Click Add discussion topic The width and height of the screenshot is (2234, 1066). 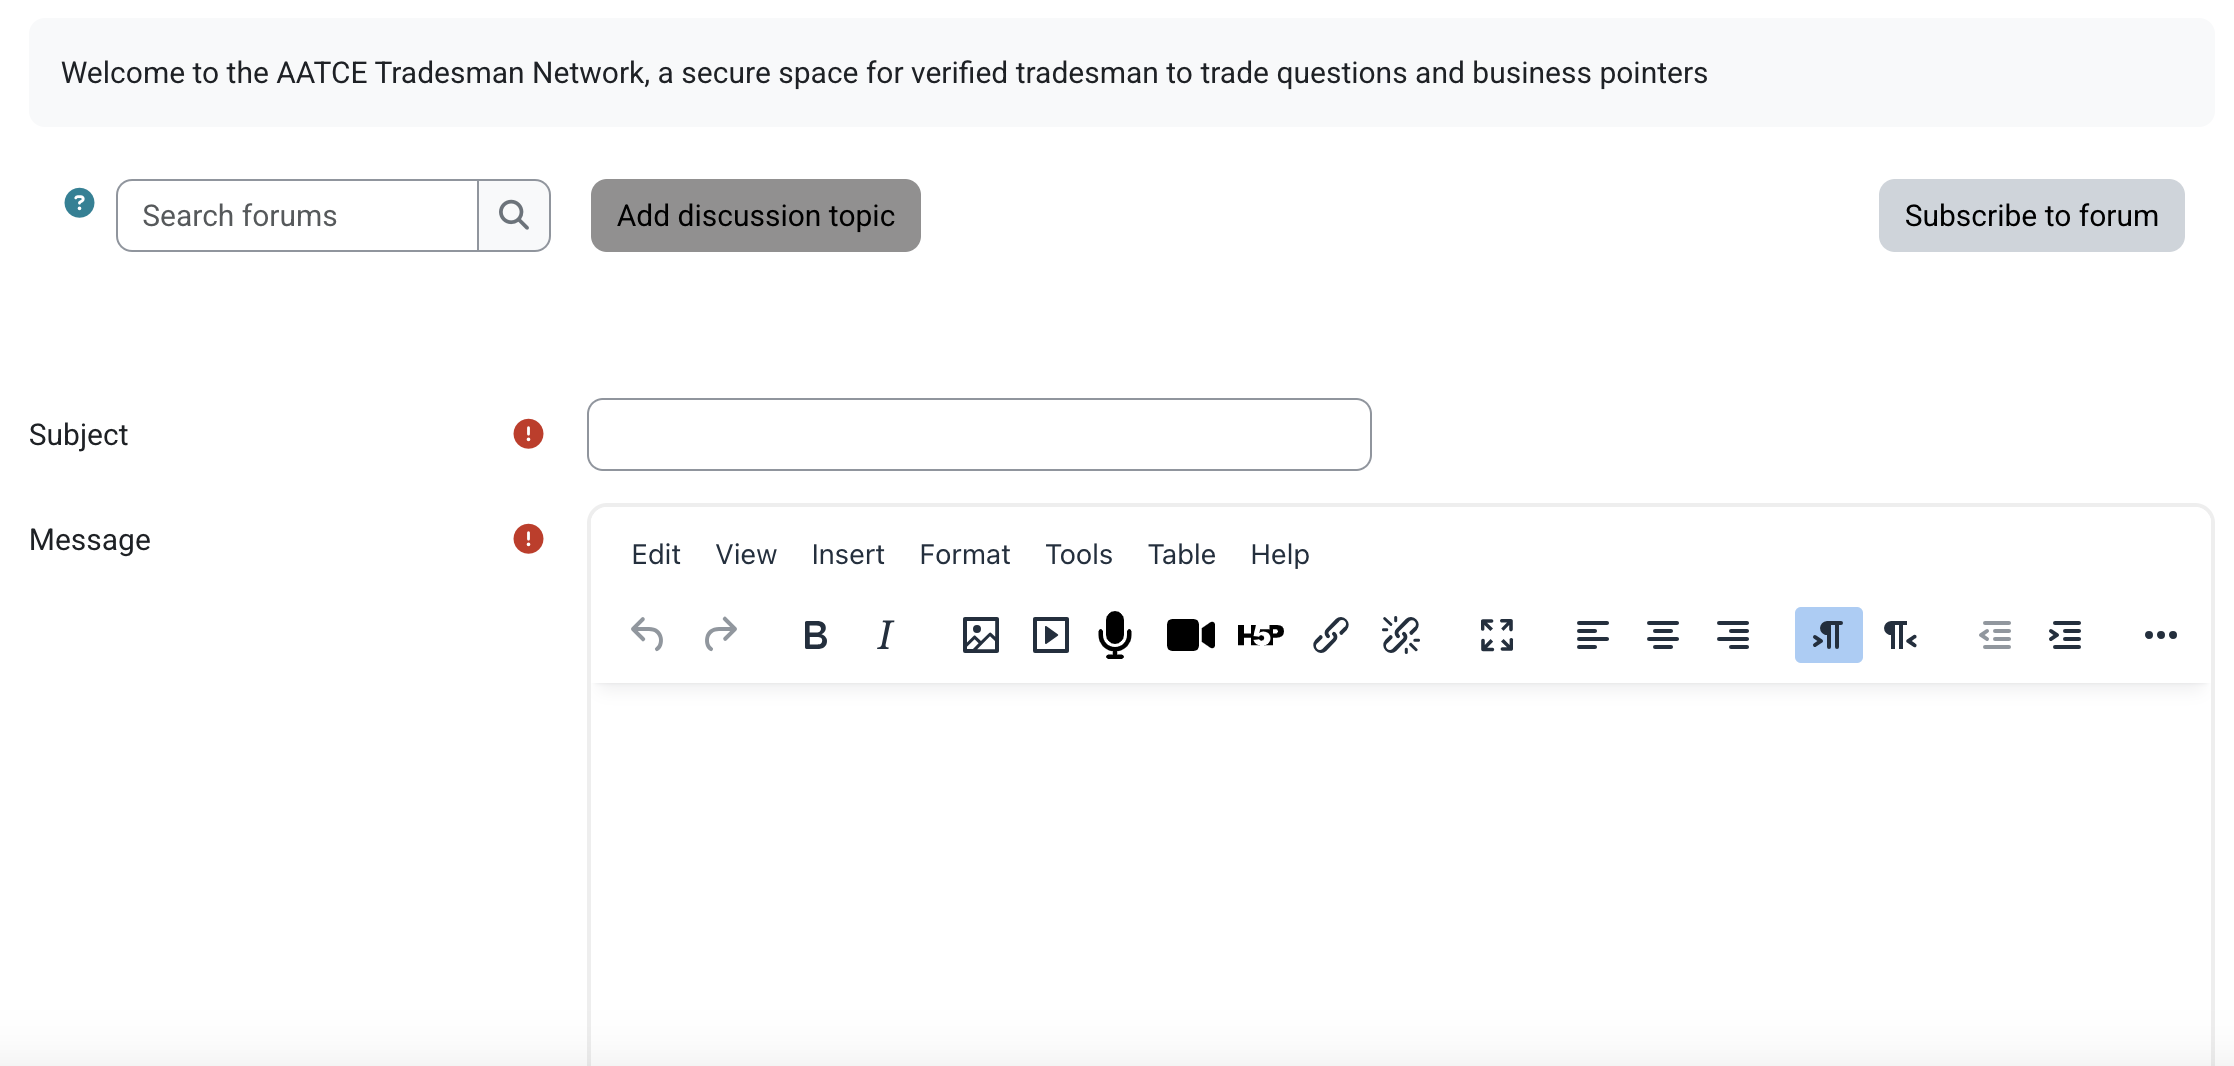pos(755,215)
